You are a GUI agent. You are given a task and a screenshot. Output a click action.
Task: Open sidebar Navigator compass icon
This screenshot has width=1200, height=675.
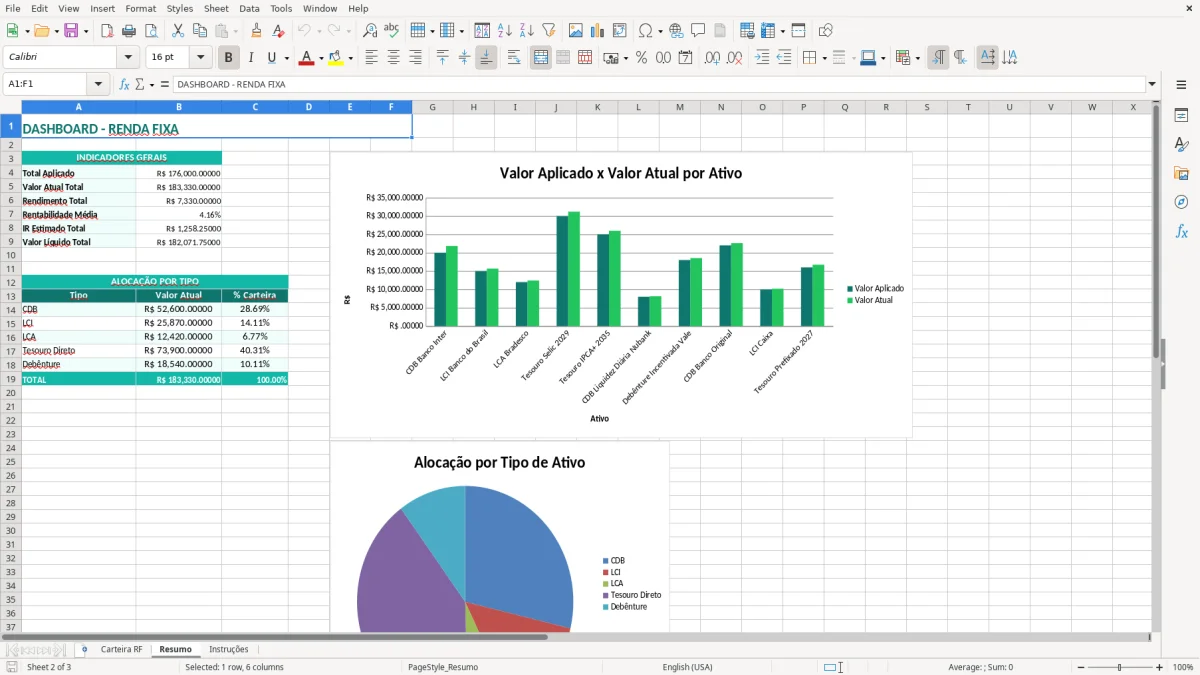pos(1181,202)
